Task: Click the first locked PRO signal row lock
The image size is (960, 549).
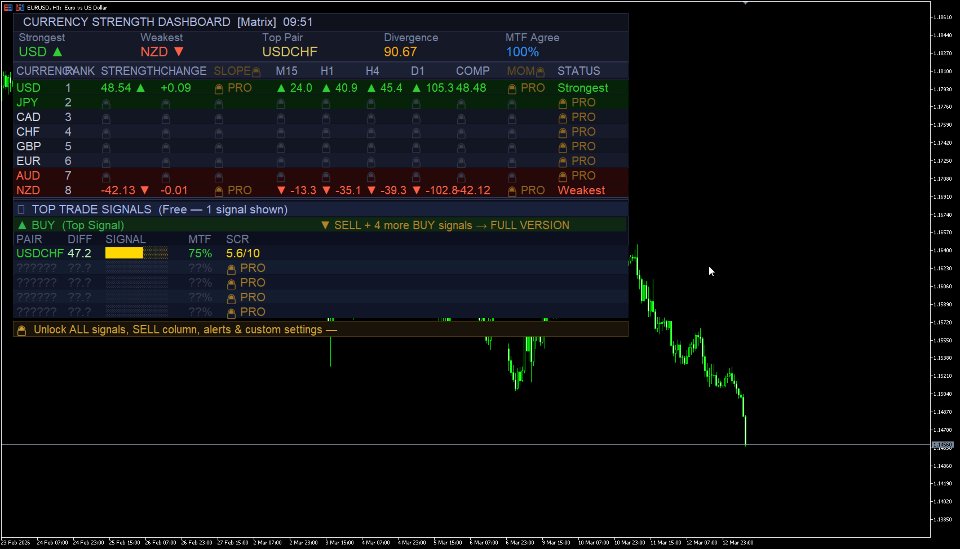Action: [231, 269]
